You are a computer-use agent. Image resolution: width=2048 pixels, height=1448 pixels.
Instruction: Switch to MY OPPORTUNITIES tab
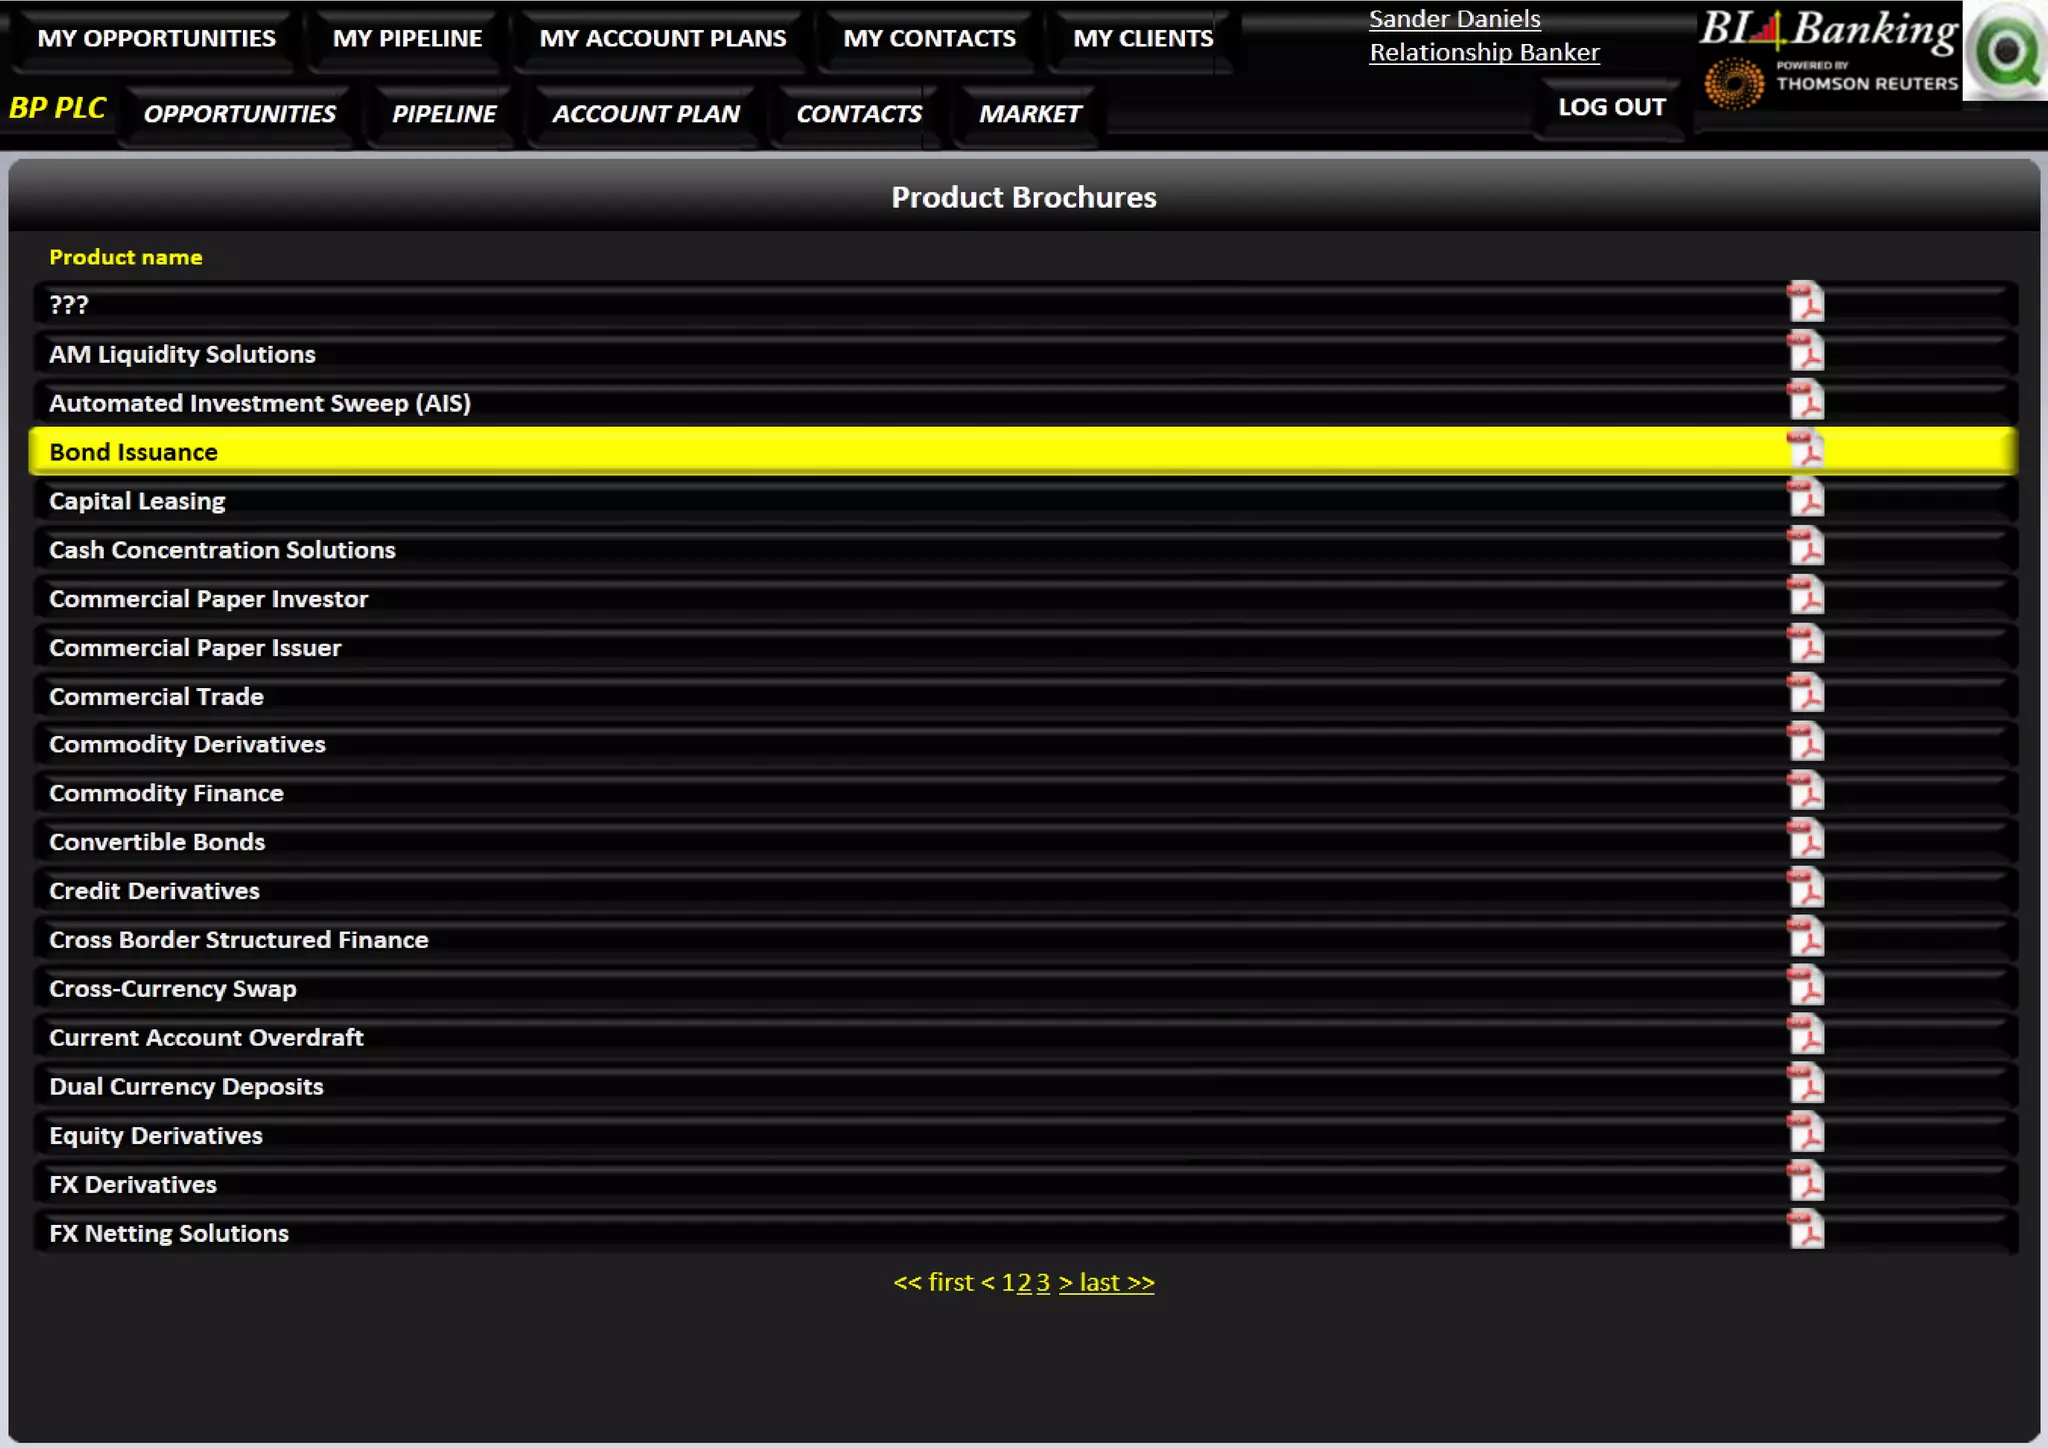(x=156, y=39)
